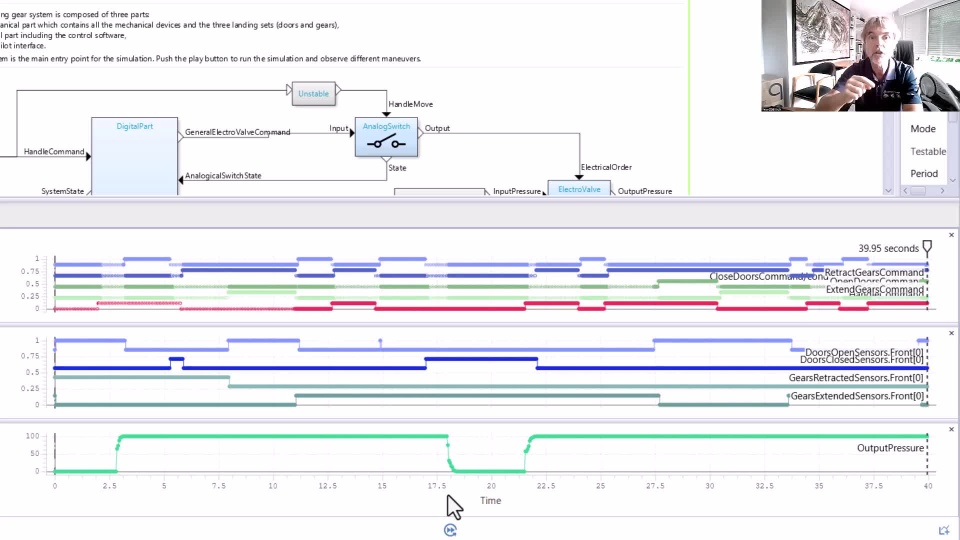
Task: Click the GeneralElectroValveCommand port label
Action: tap(238, 132)
